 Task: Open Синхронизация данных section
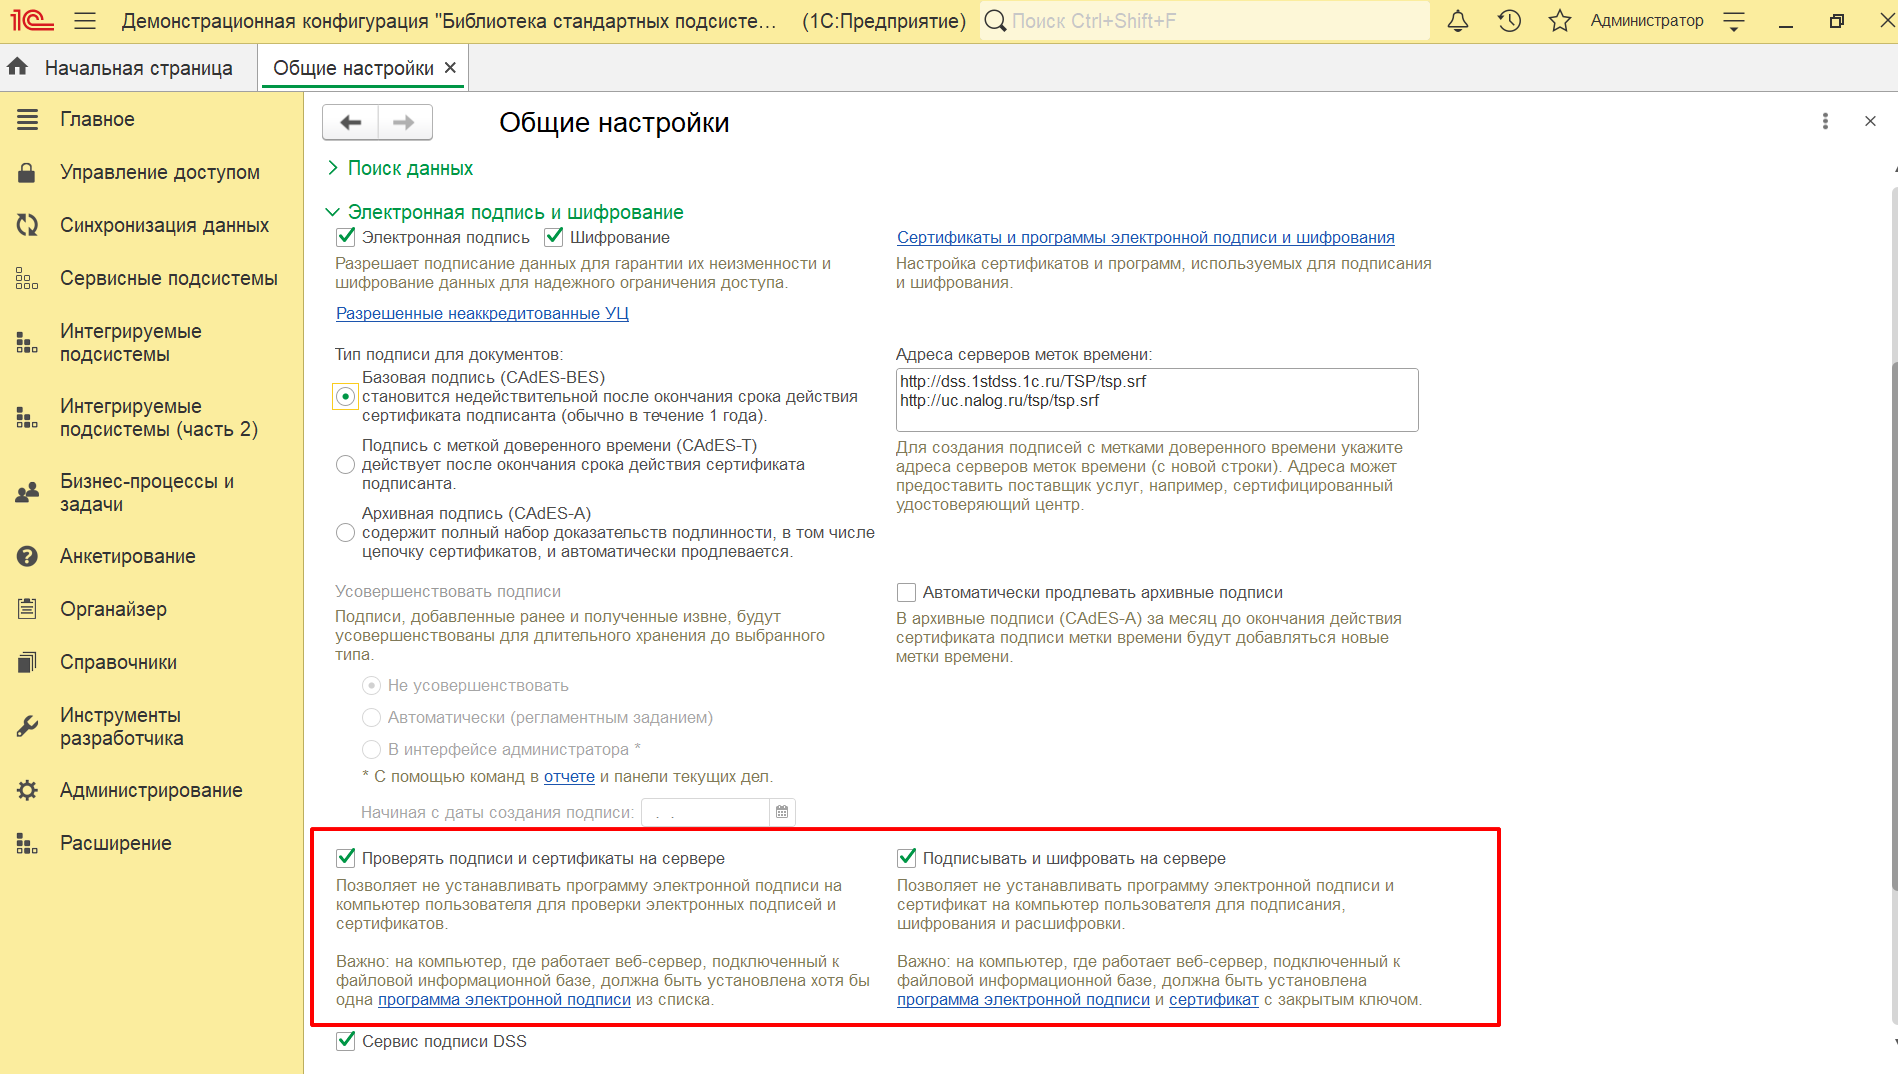164,225
